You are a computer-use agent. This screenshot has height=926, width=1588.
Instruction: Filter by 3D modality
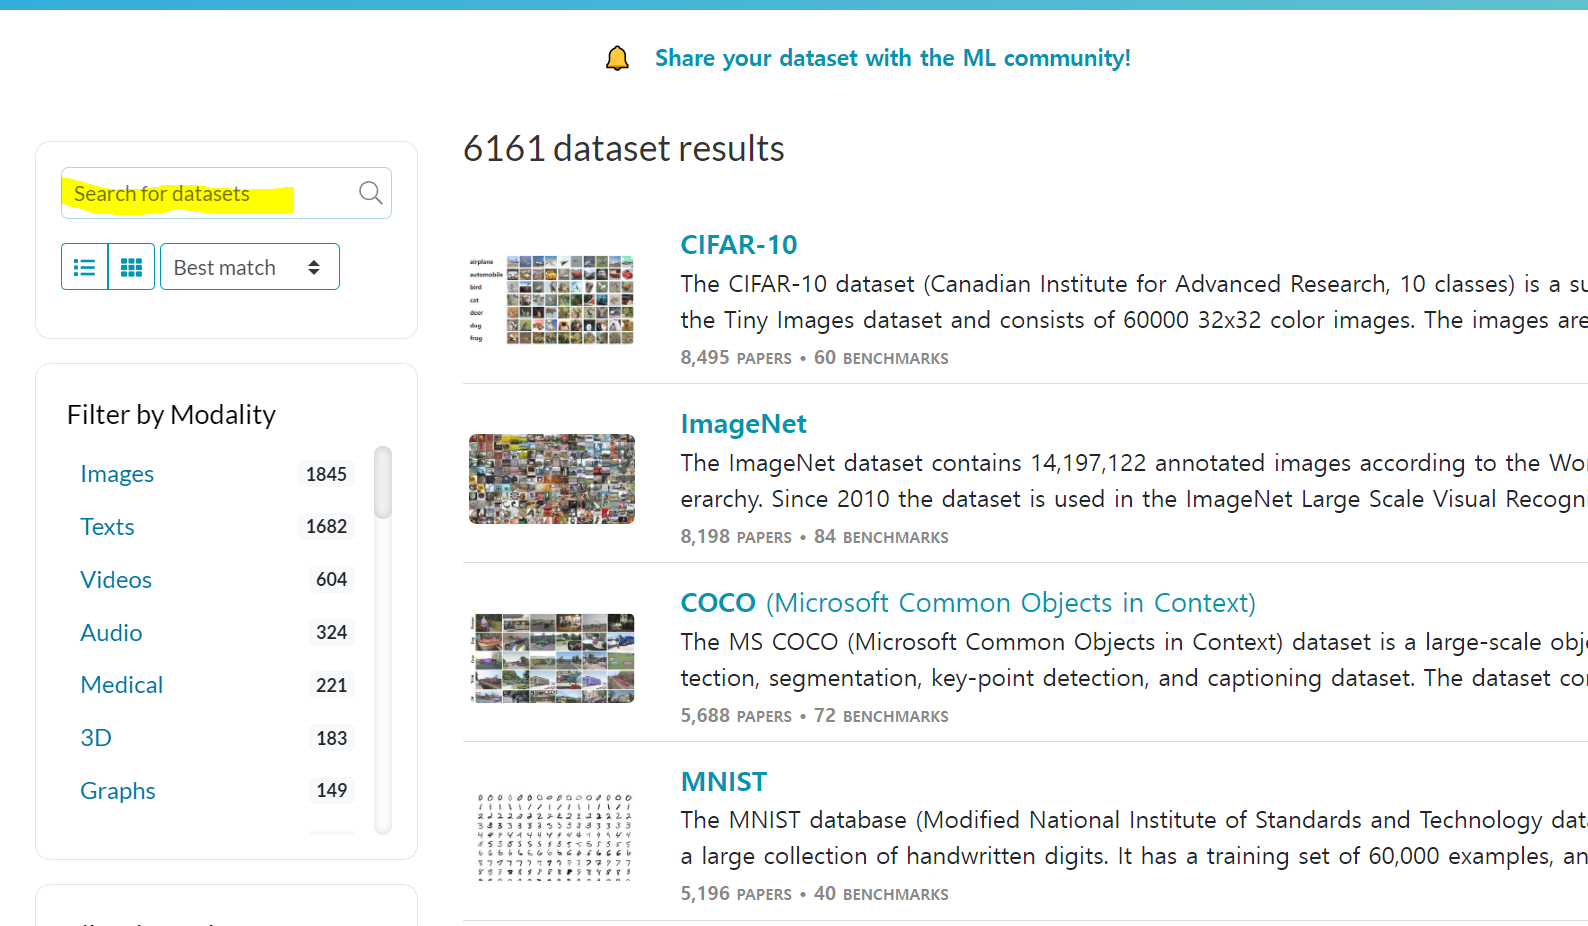[x=96, y=738]
